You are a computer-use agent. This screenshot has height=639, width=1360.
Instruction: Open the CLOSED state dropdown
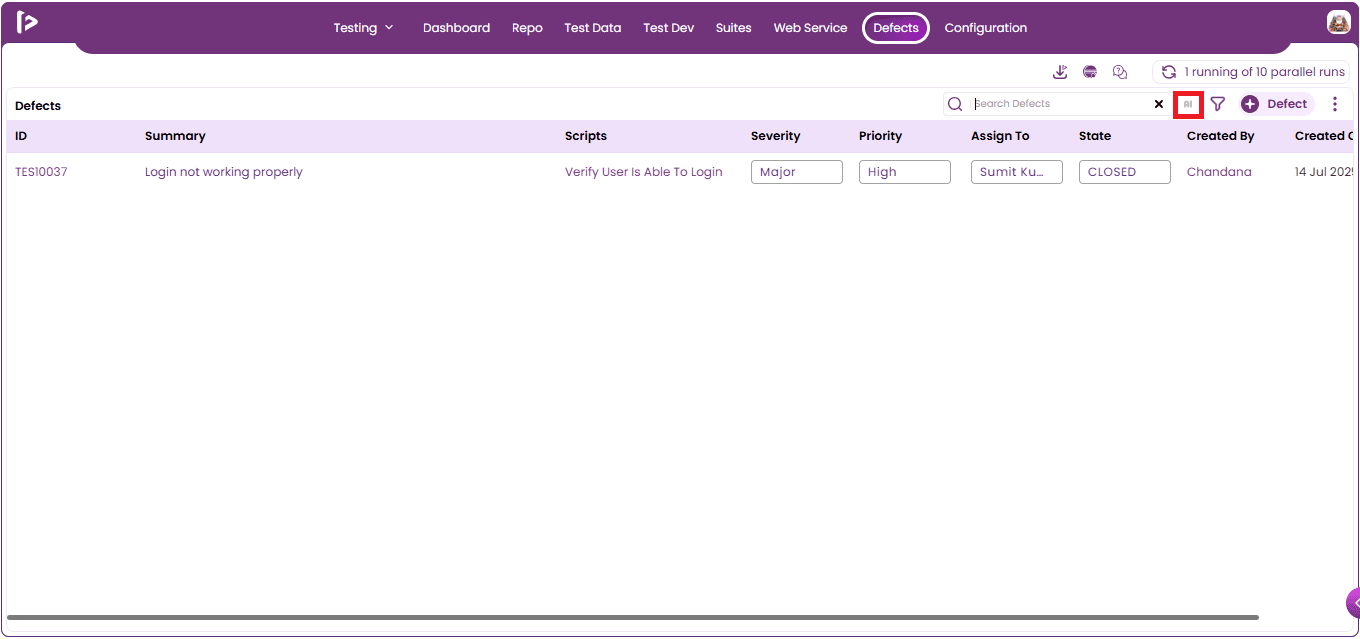[1125, 172]
